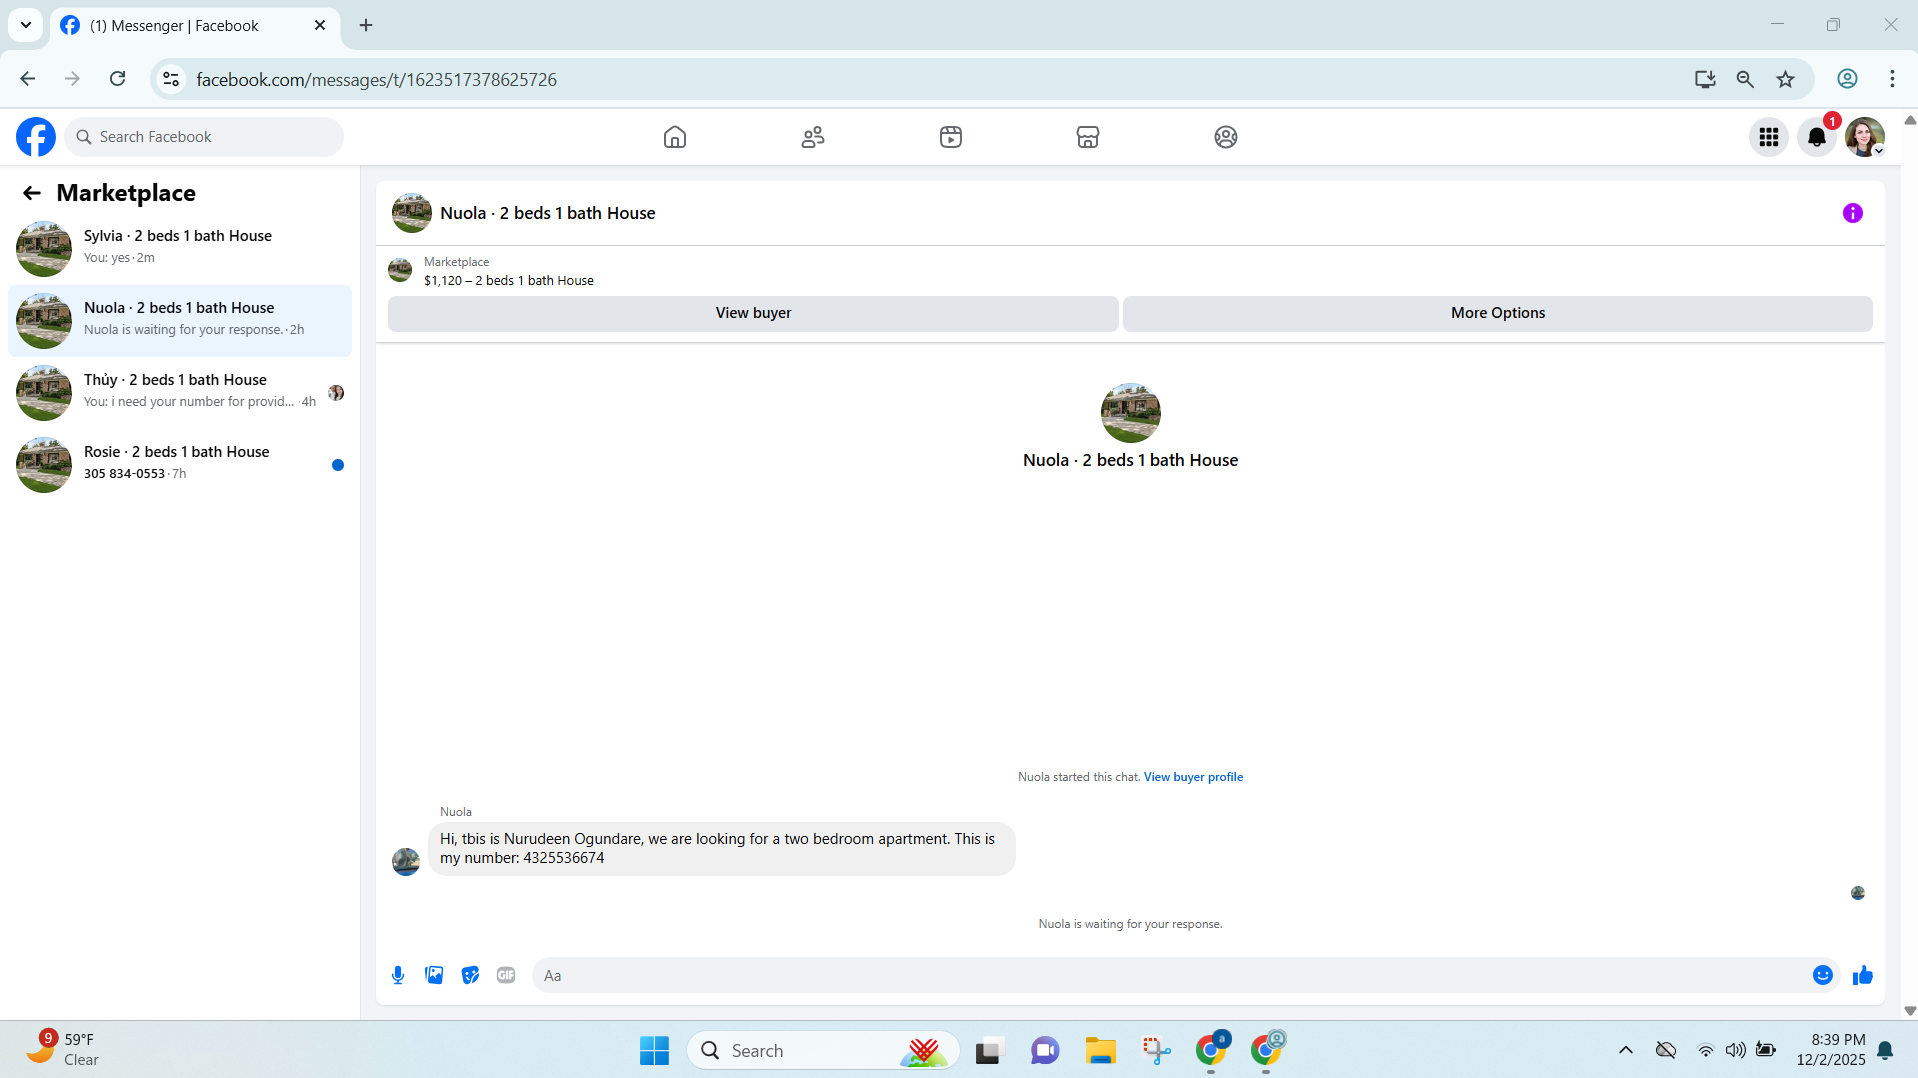1918x1078 pixels.
Task: Open Thủy's 2 beds 1 bath chat
Action: [x=180, y=392]
